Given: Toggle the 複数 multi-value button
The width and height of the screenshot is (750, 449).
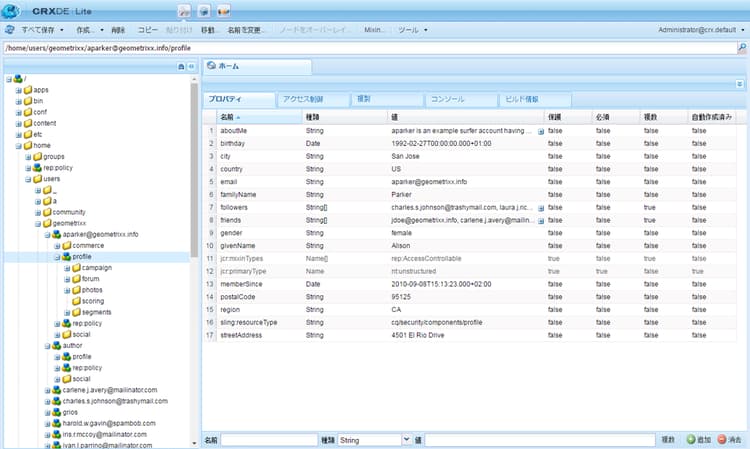Looking at the screenshot, I should [x=668, y=439].
